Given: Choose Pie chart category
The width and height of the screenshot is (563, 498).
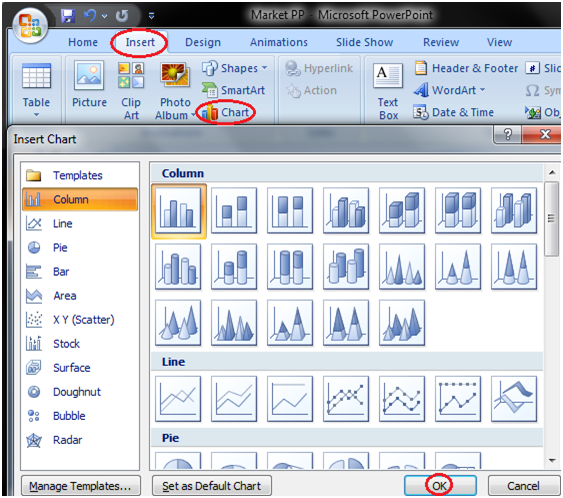Looking at the screenshot, I should tap(80, 247).
